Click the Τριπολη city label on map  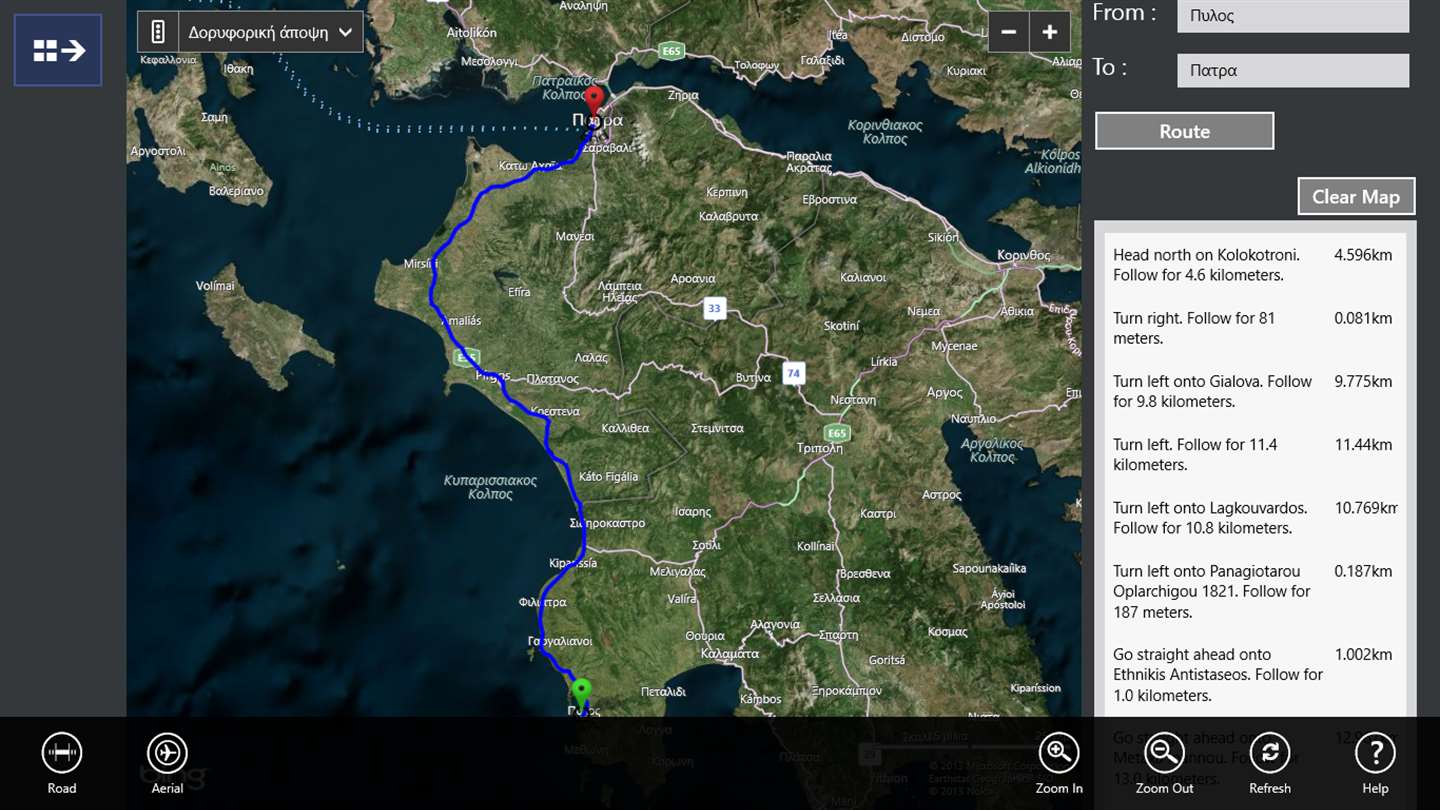[x=820, y=448]
